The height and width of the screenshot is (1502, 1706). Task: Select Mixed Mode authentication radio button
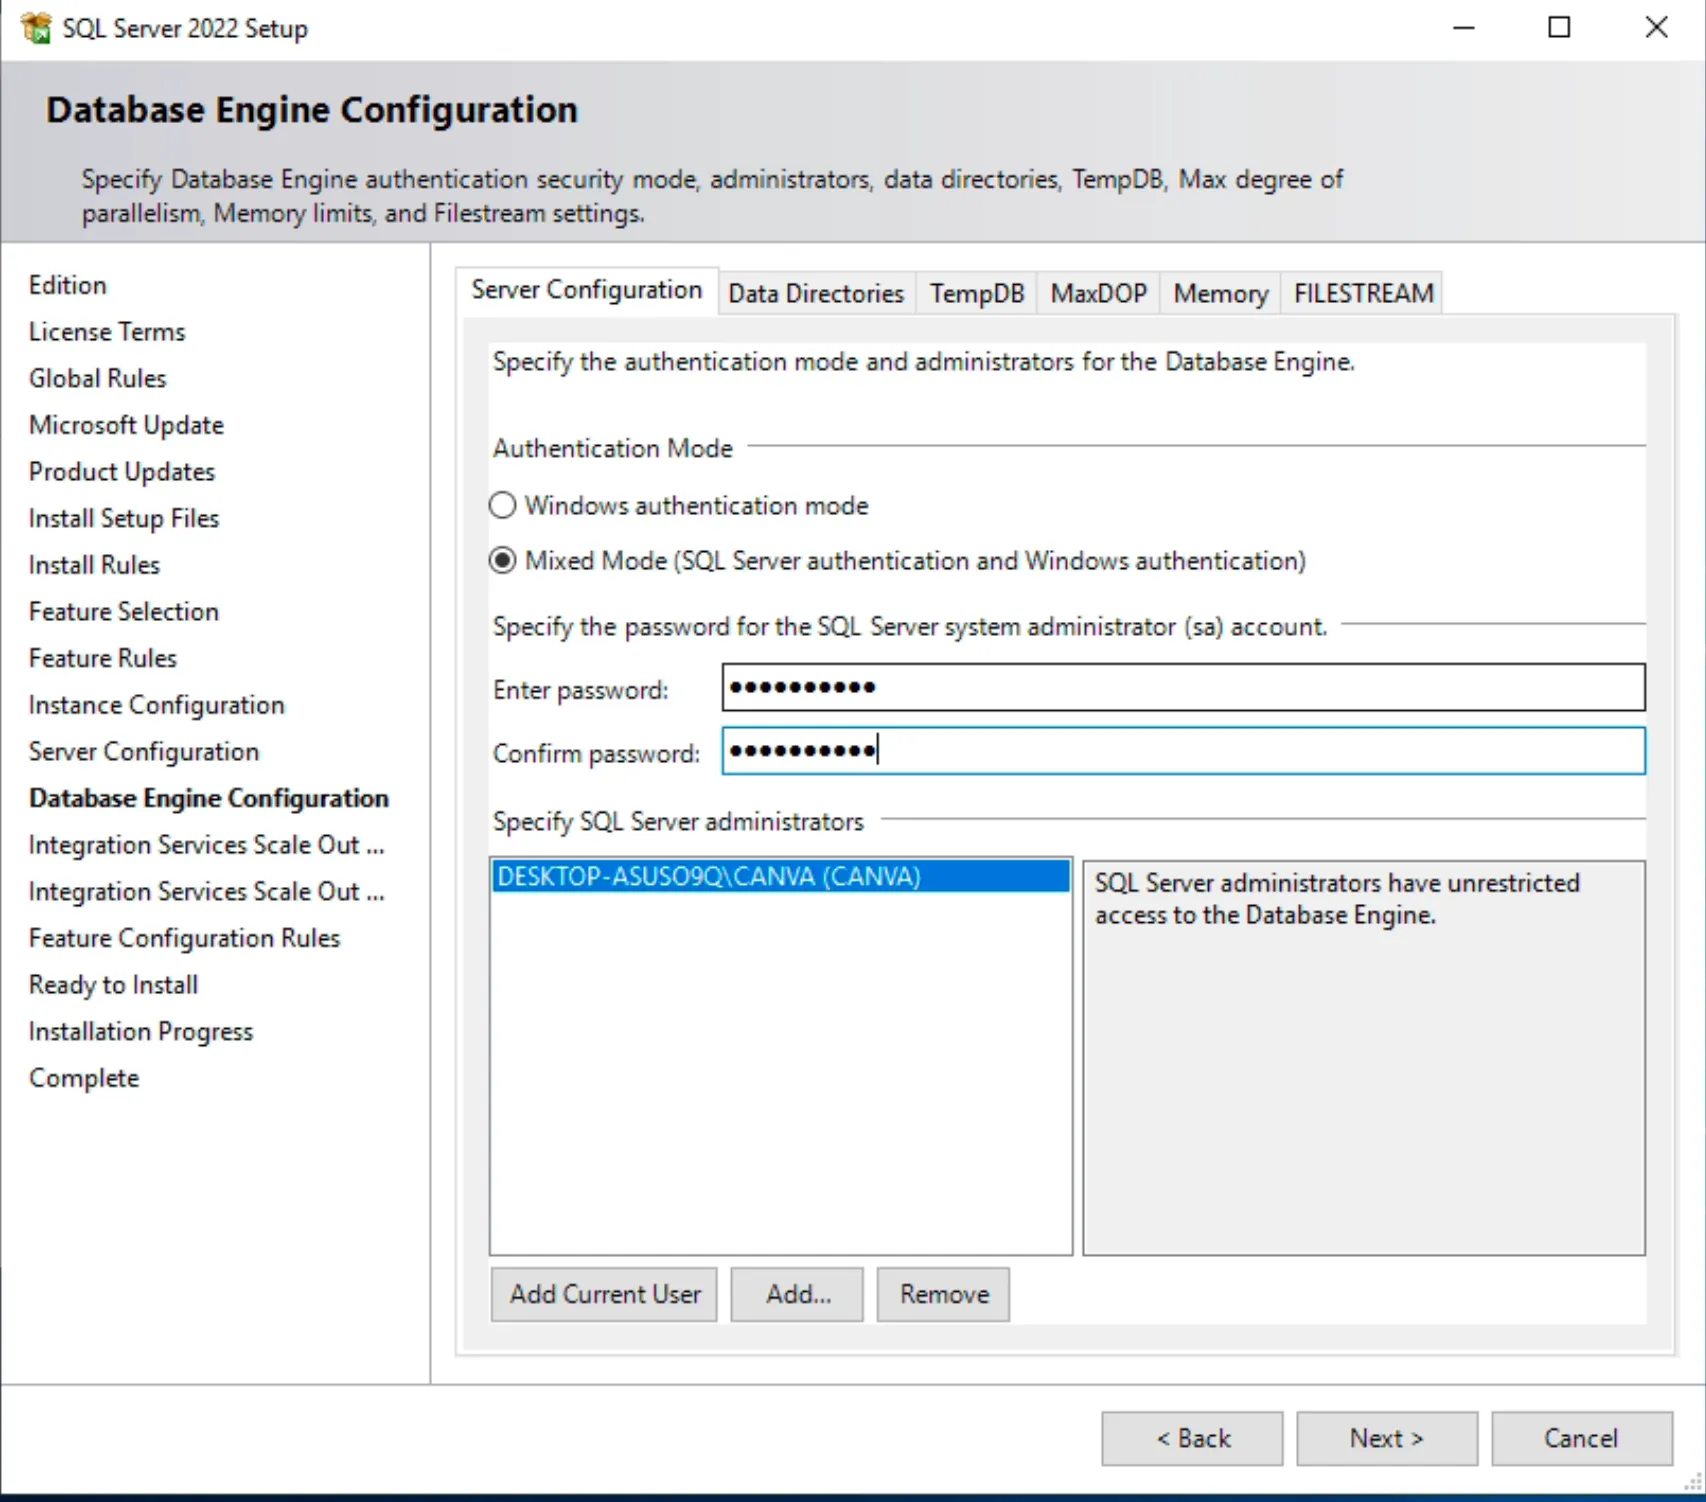(502, 560)
